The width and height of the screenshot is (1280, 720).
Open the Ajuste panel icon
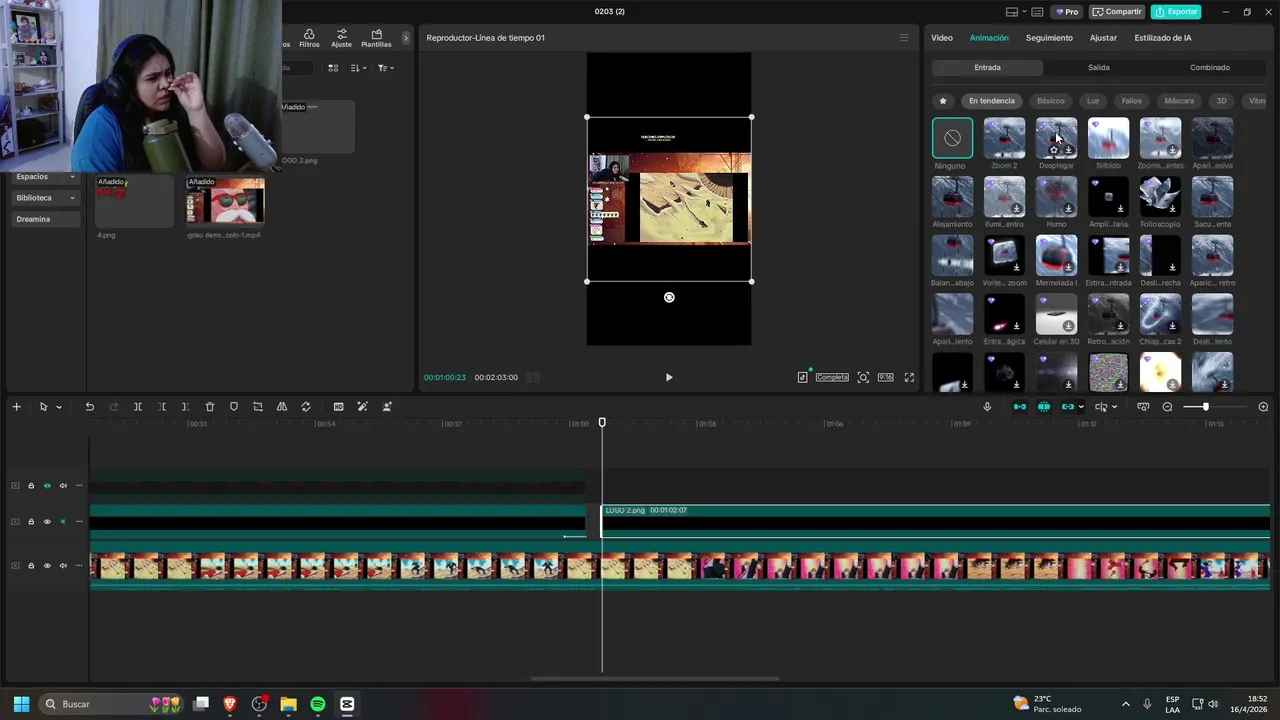click(341, 38)
